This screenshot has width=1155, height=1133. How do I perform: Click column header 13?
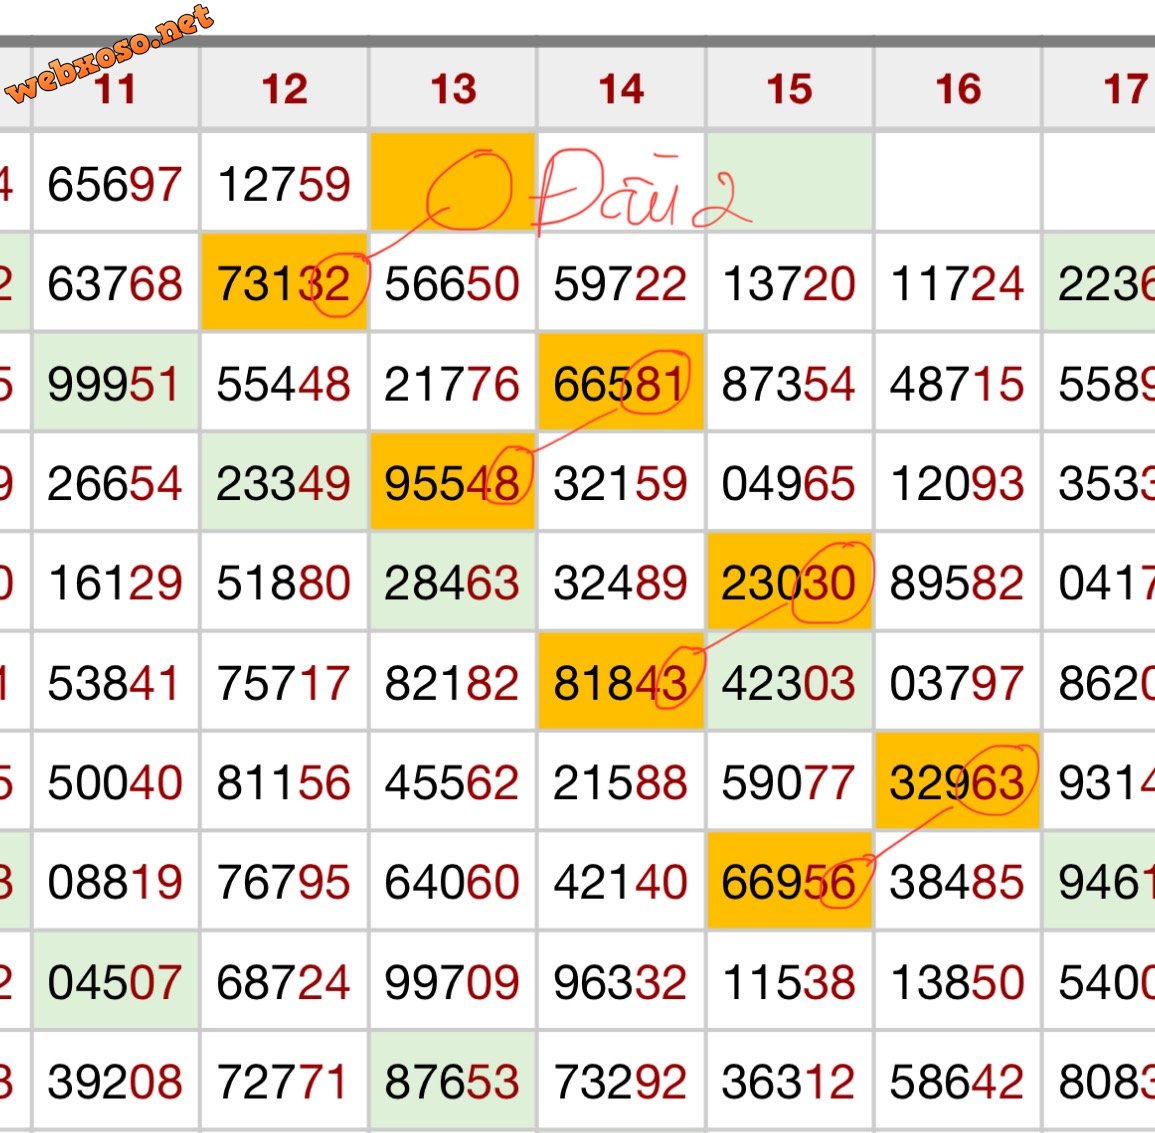[x=453, y=89]
